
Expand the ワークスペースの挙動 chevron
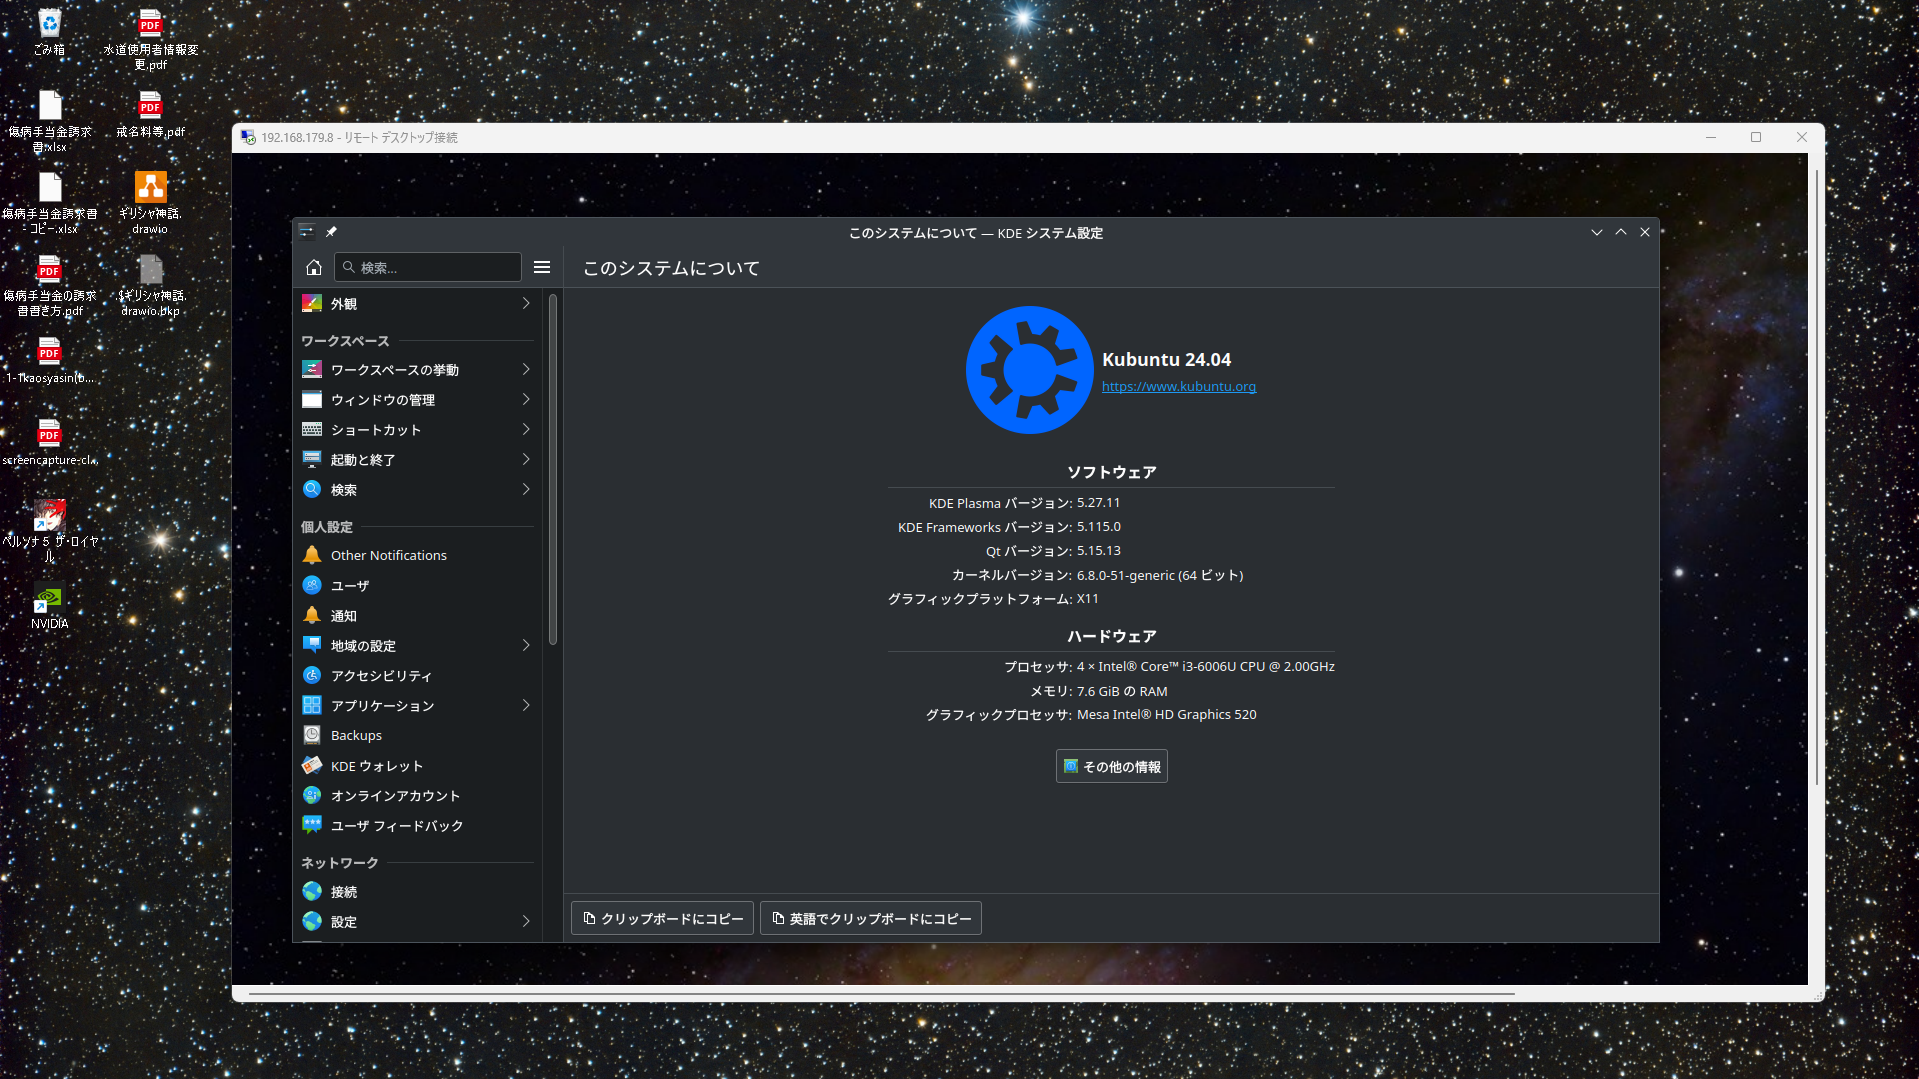click(x=526, y=369)
